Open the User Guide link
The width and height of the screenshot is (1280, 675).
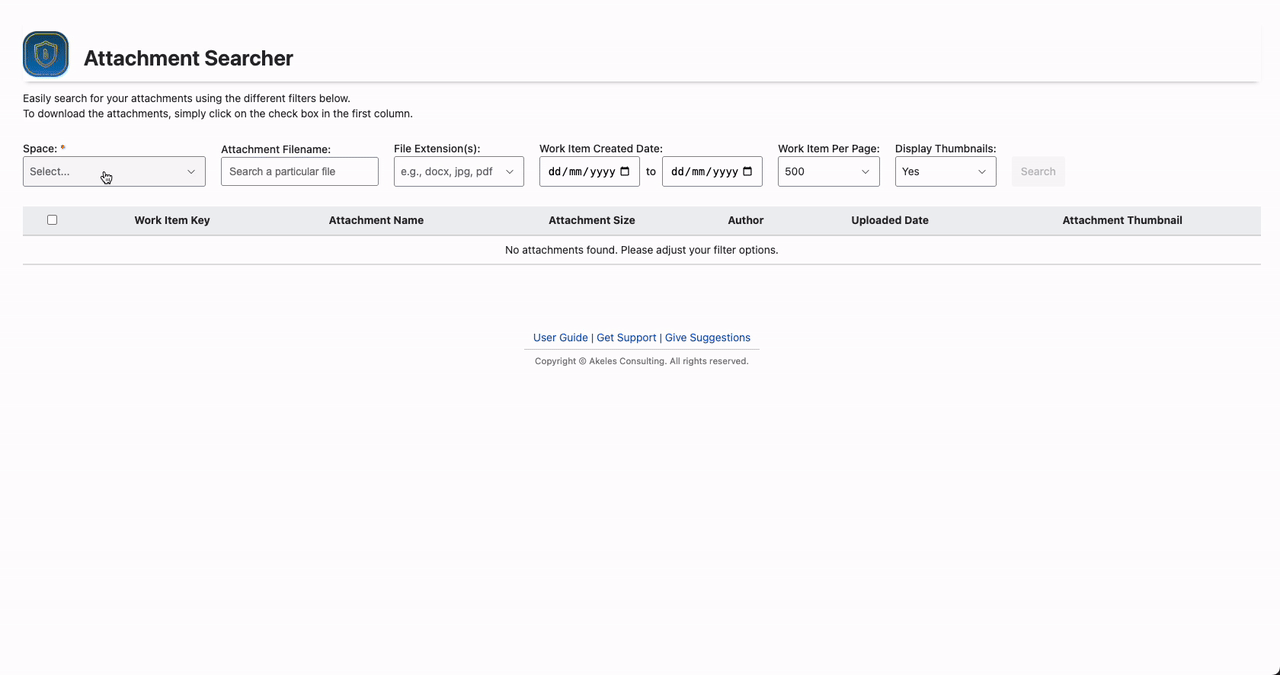(x=560, y=338)
